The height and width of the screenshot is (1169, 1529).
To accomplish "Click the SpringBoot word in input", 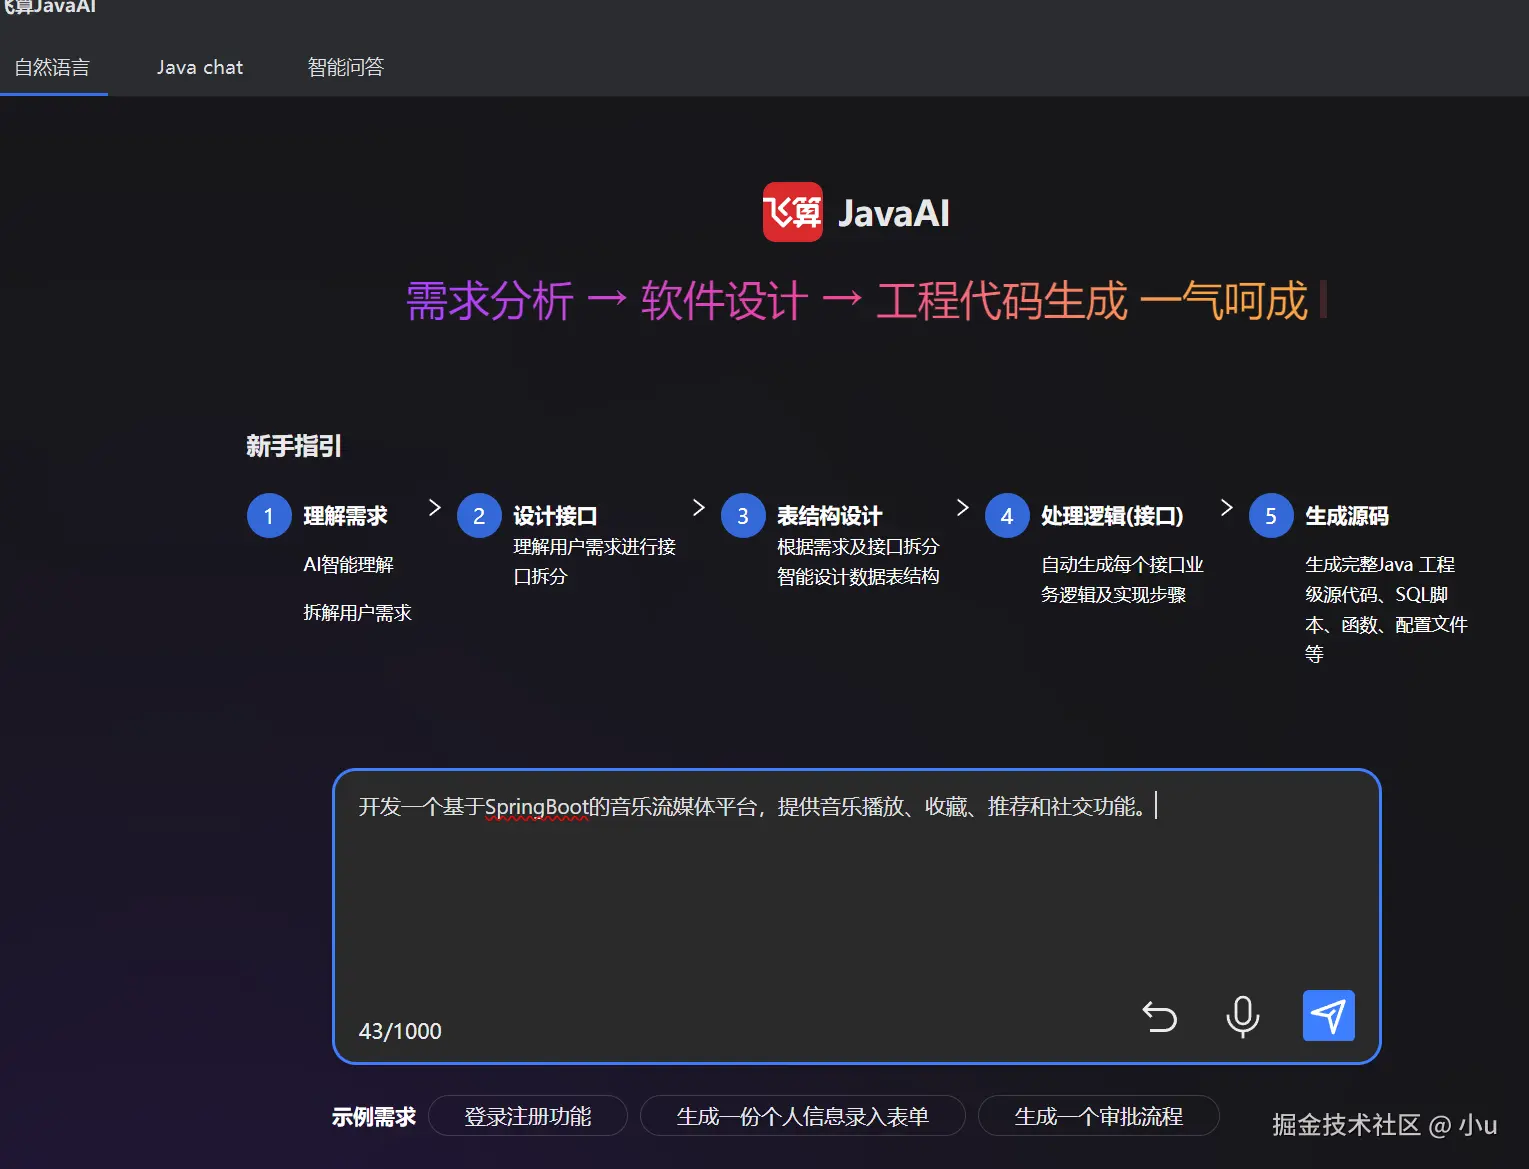I will 537,807.
